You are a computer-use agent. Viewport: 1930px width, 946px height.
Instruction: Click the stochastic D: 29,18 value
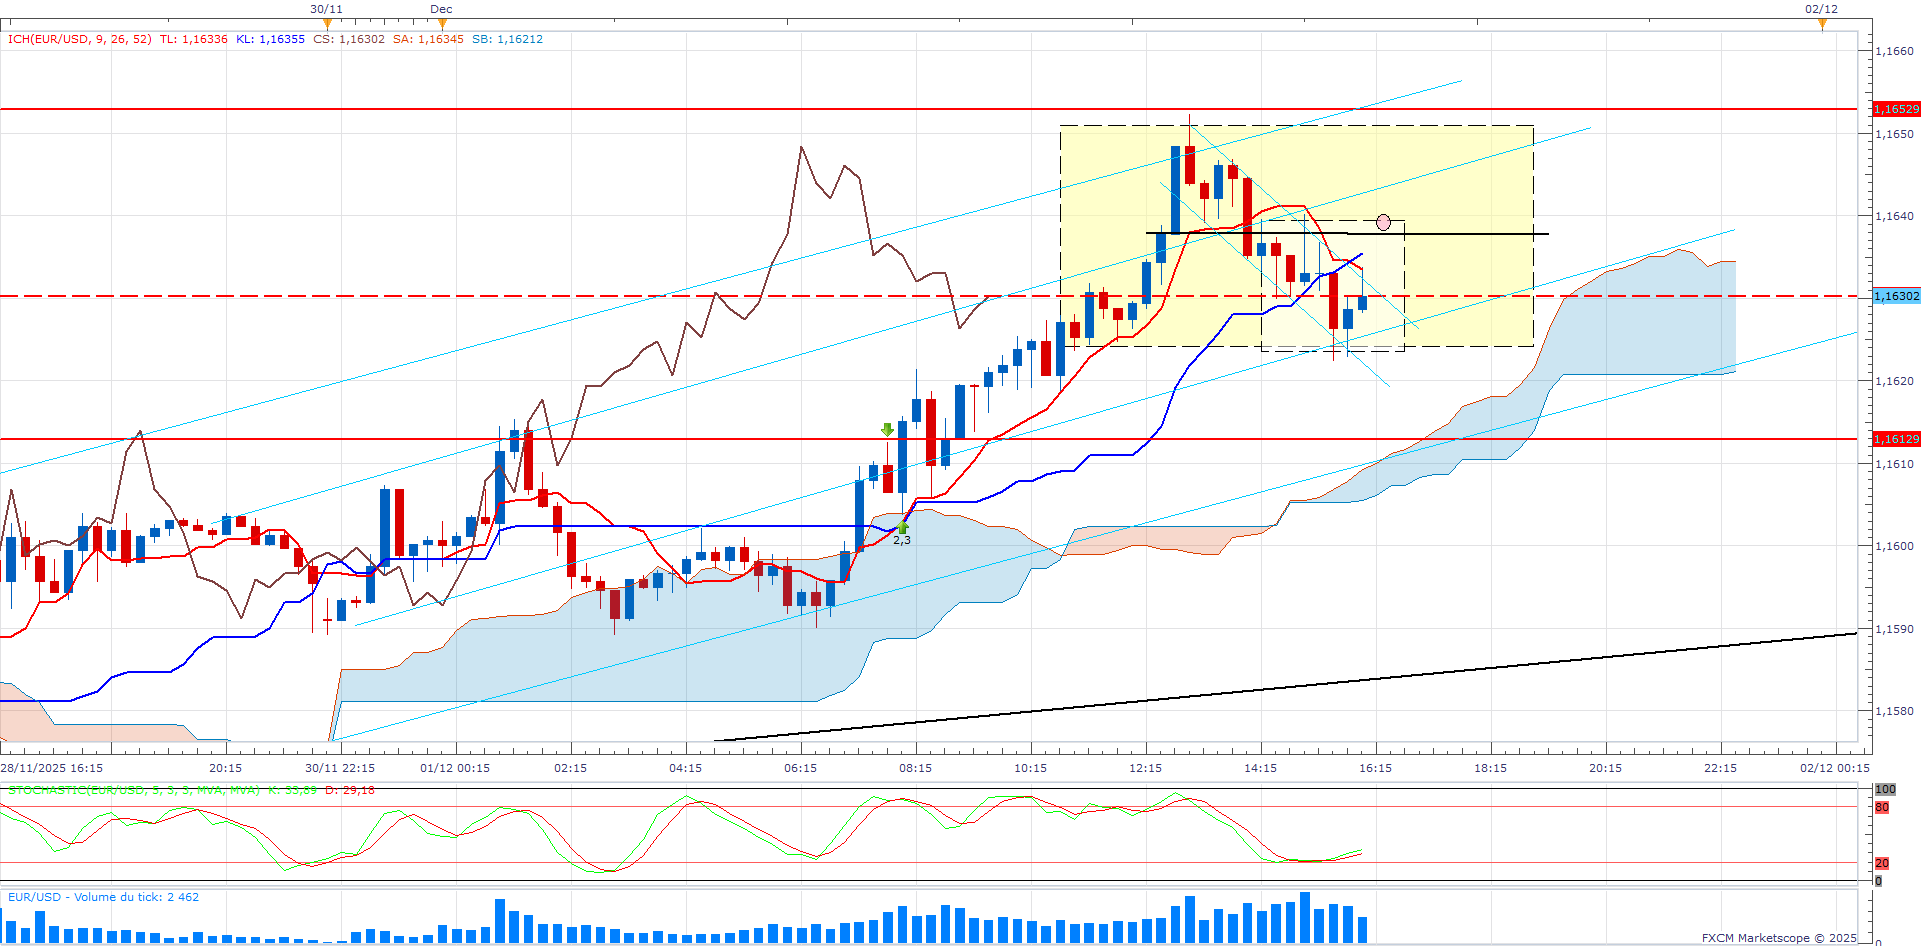tap(350, 790)
